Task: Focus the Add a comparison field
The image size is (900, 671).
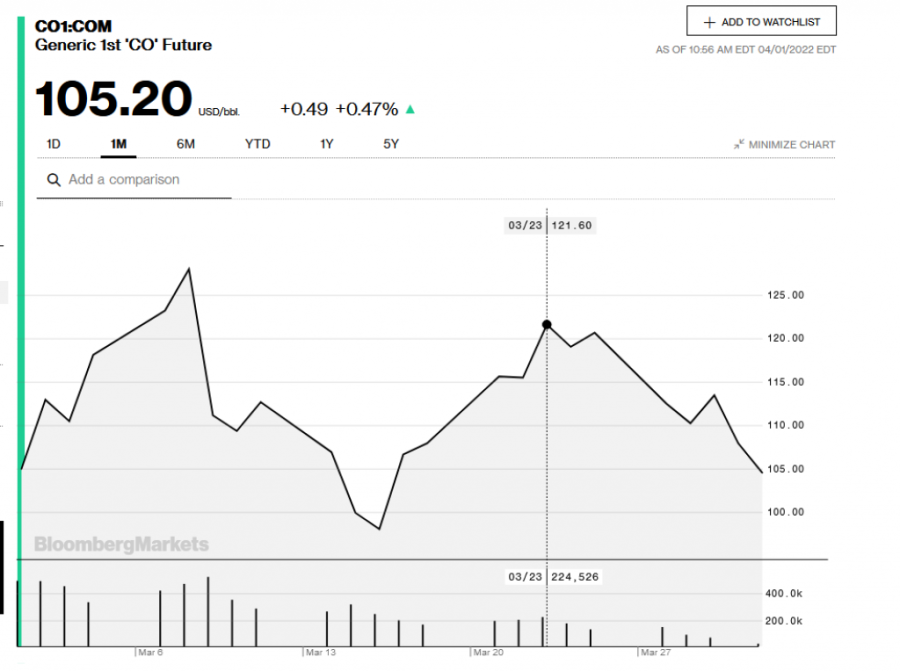Action: click(140, 180)
